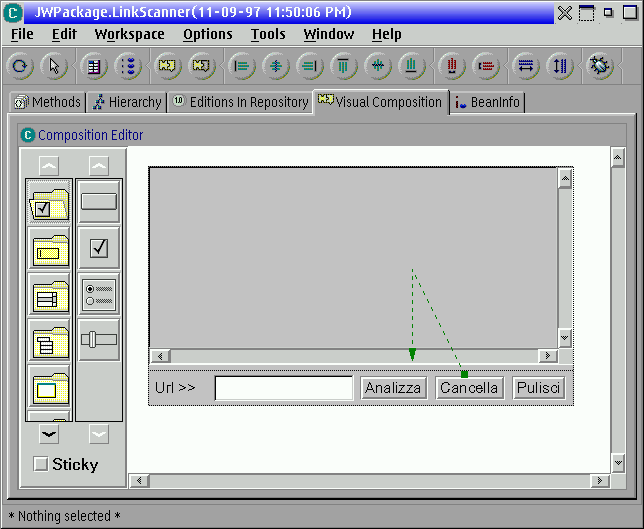
Task: Click the Pulisci button
Action: click(538, 388)
